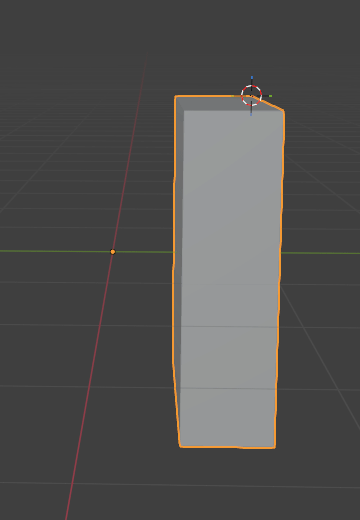Click the dark left side face of box
Viewport: 360px width, 520px height.
[x=178, y=267]
